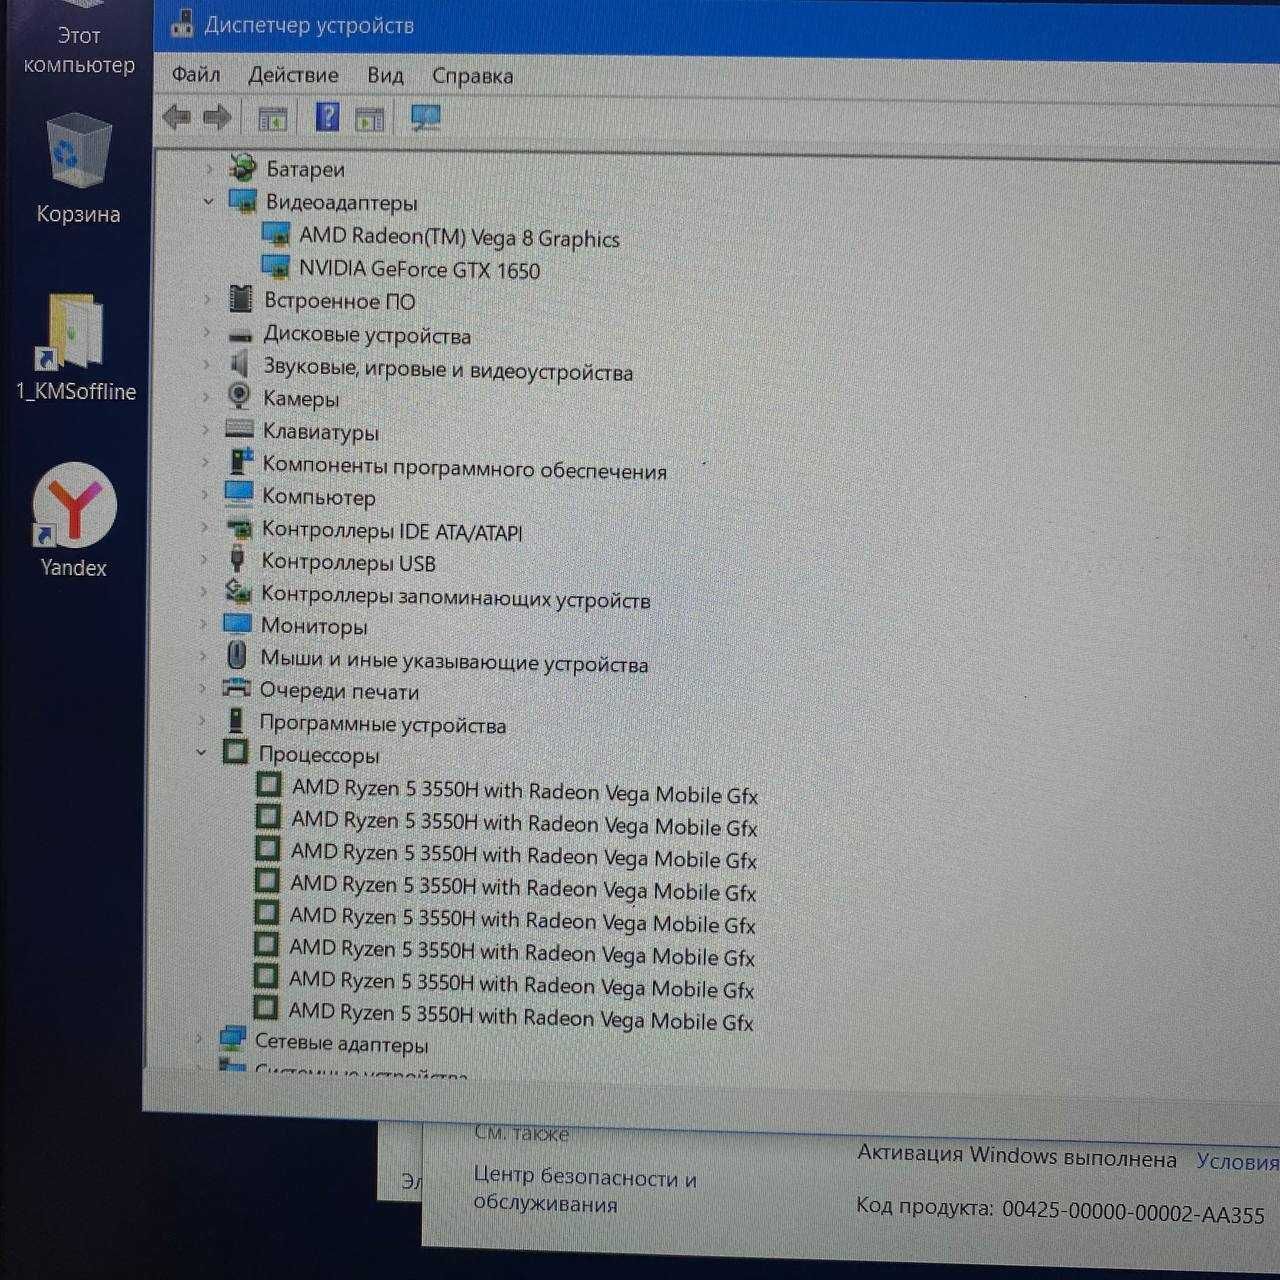The height and width of the screenshot is (1280, 1280).
Task: Select the AMD Radeon Vega 8 Graphics adapter icon
Action: pos(276,235)
